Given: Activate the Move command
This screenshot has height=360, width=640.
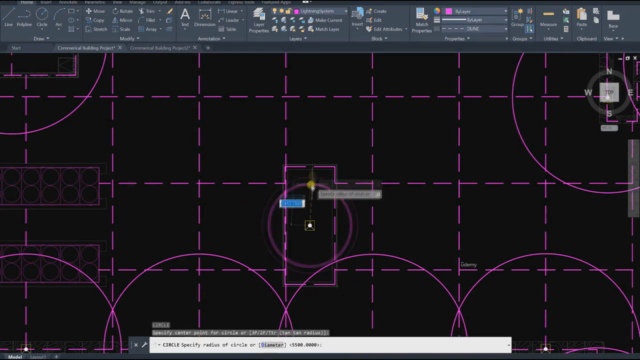Looking at the screenshot, I should coord(95,11).
